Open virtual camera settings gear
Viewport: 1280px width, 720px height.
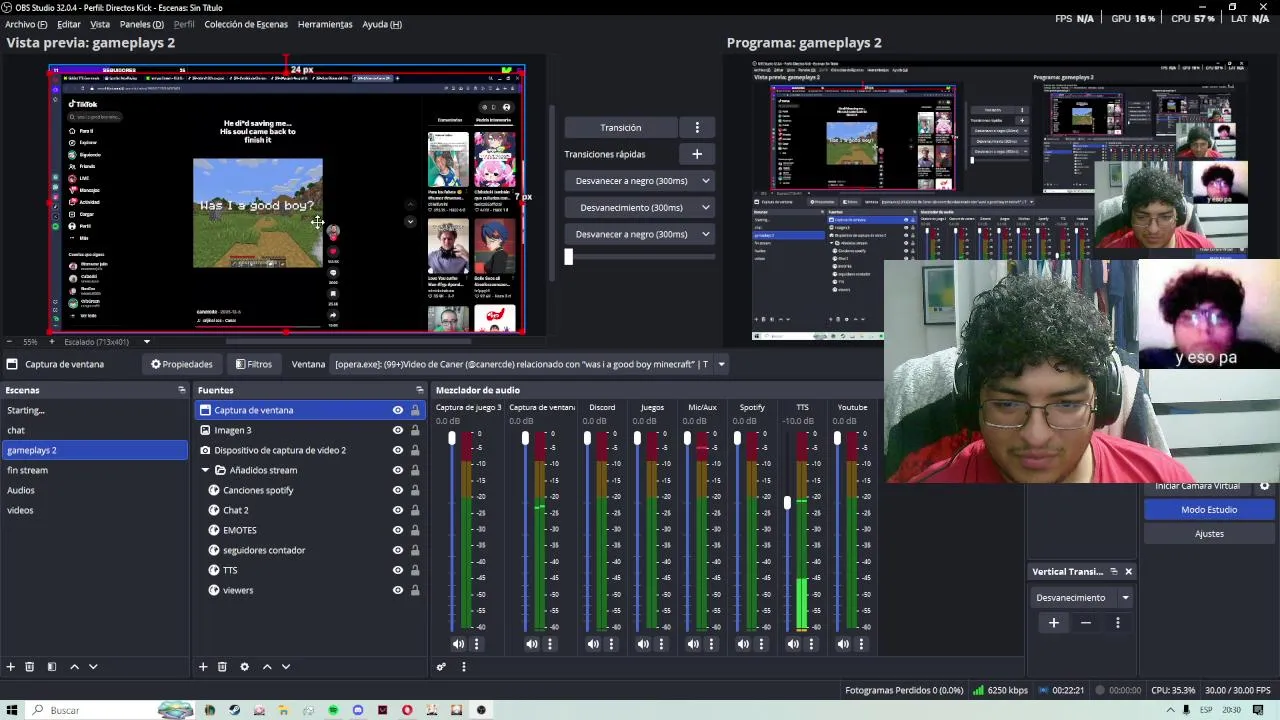(x=1264, y=486)
